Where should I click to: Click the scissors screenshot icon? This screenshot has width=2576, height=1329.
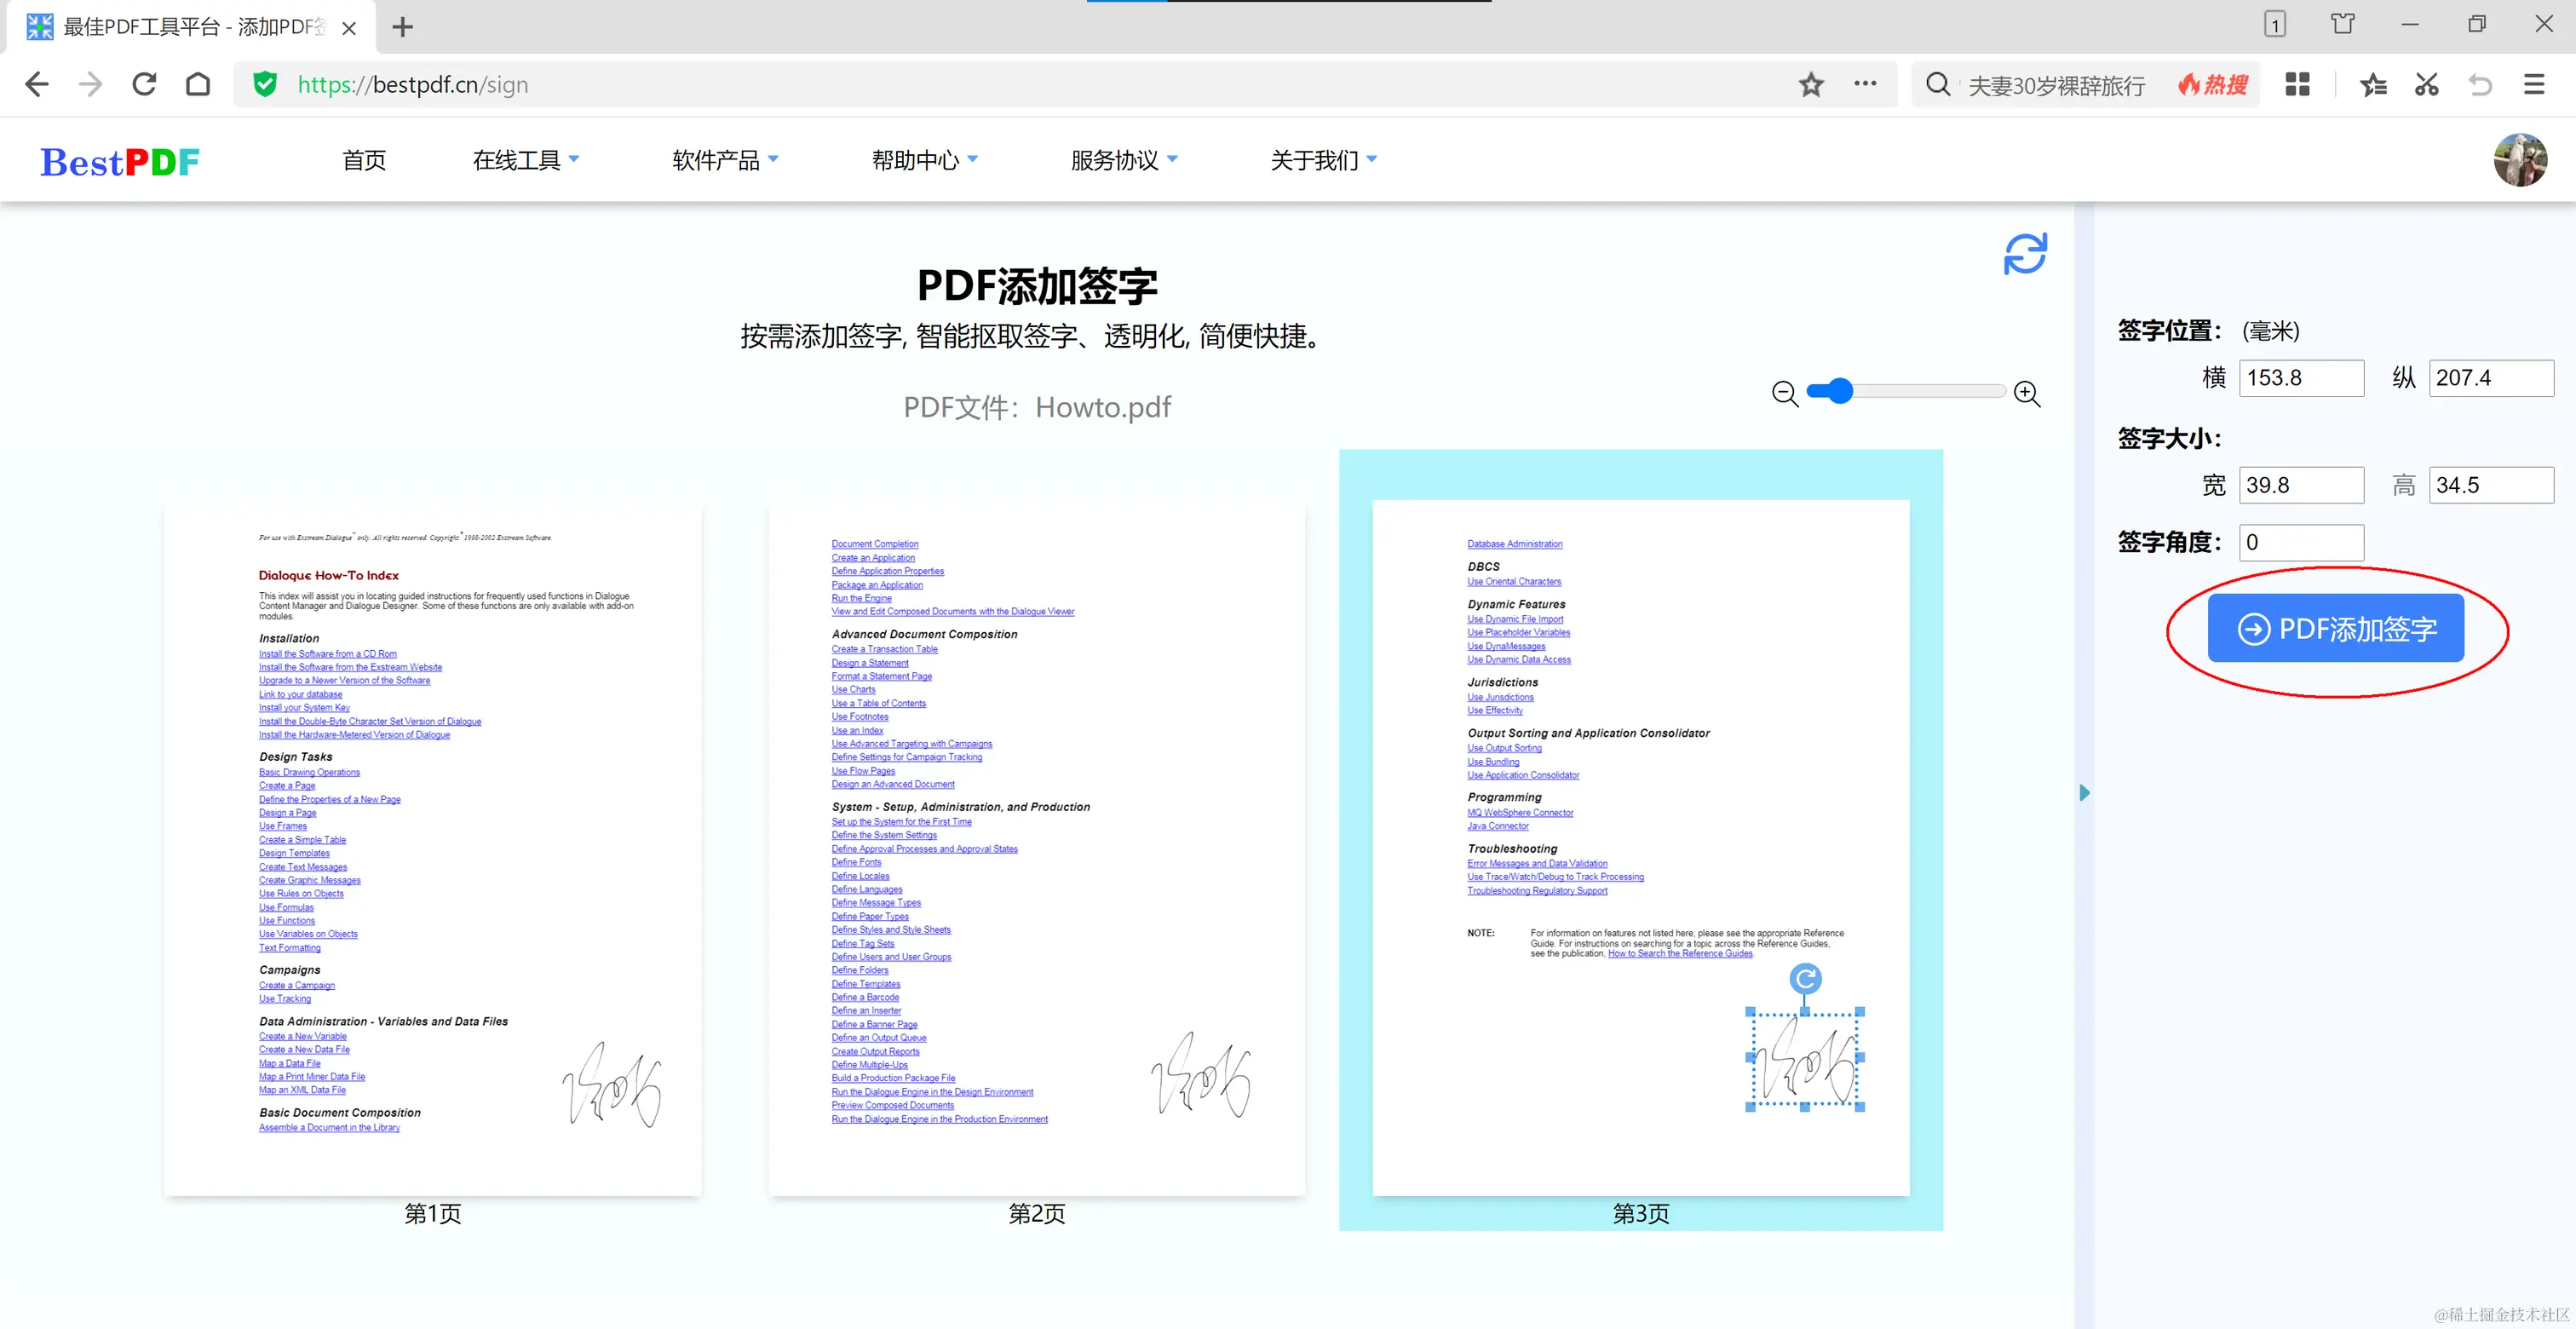[x=2426, y=85]
